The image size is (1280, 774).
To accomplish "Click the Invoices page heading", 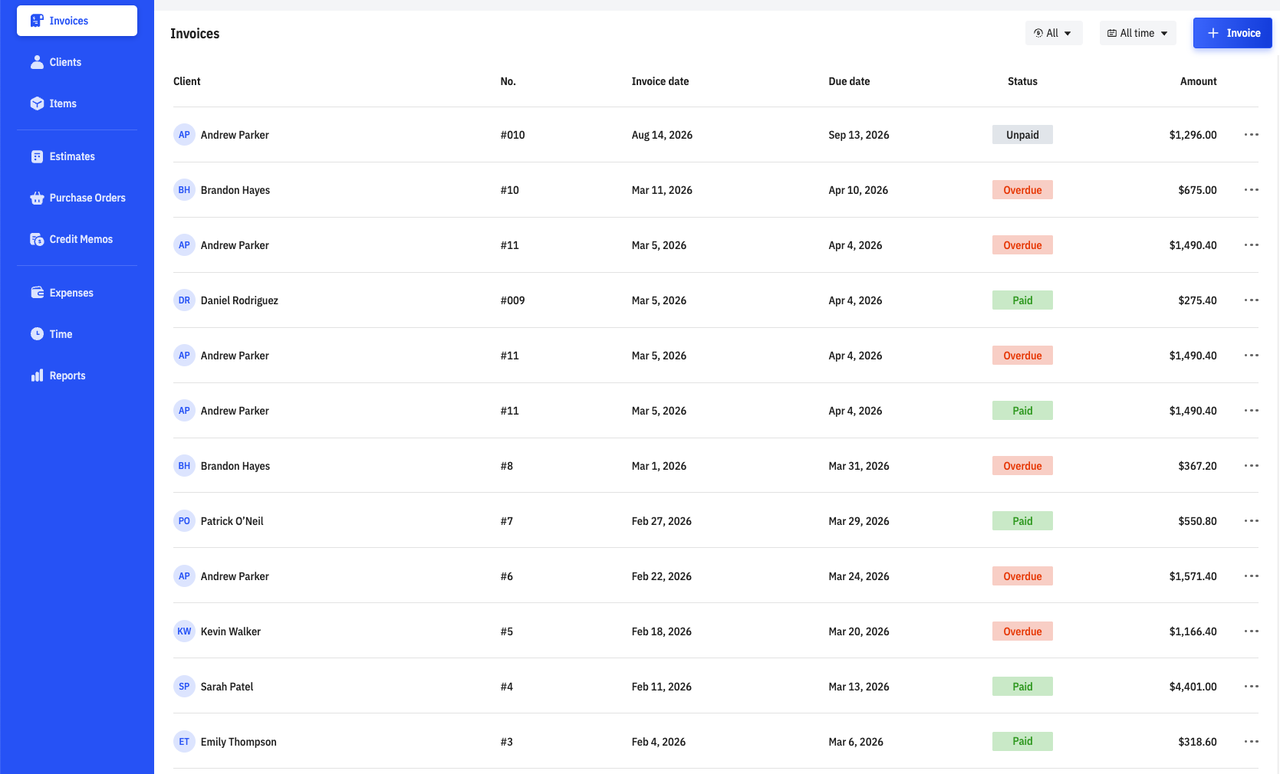I will tap(195, 34).
